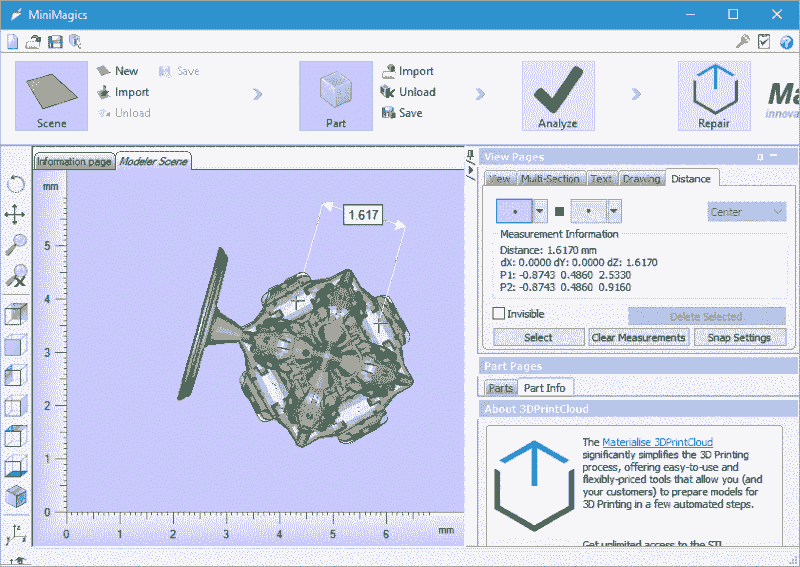Select the Rotate view tool
The height and width of the screenshot is (567, 800).
(x=16, y=184)
